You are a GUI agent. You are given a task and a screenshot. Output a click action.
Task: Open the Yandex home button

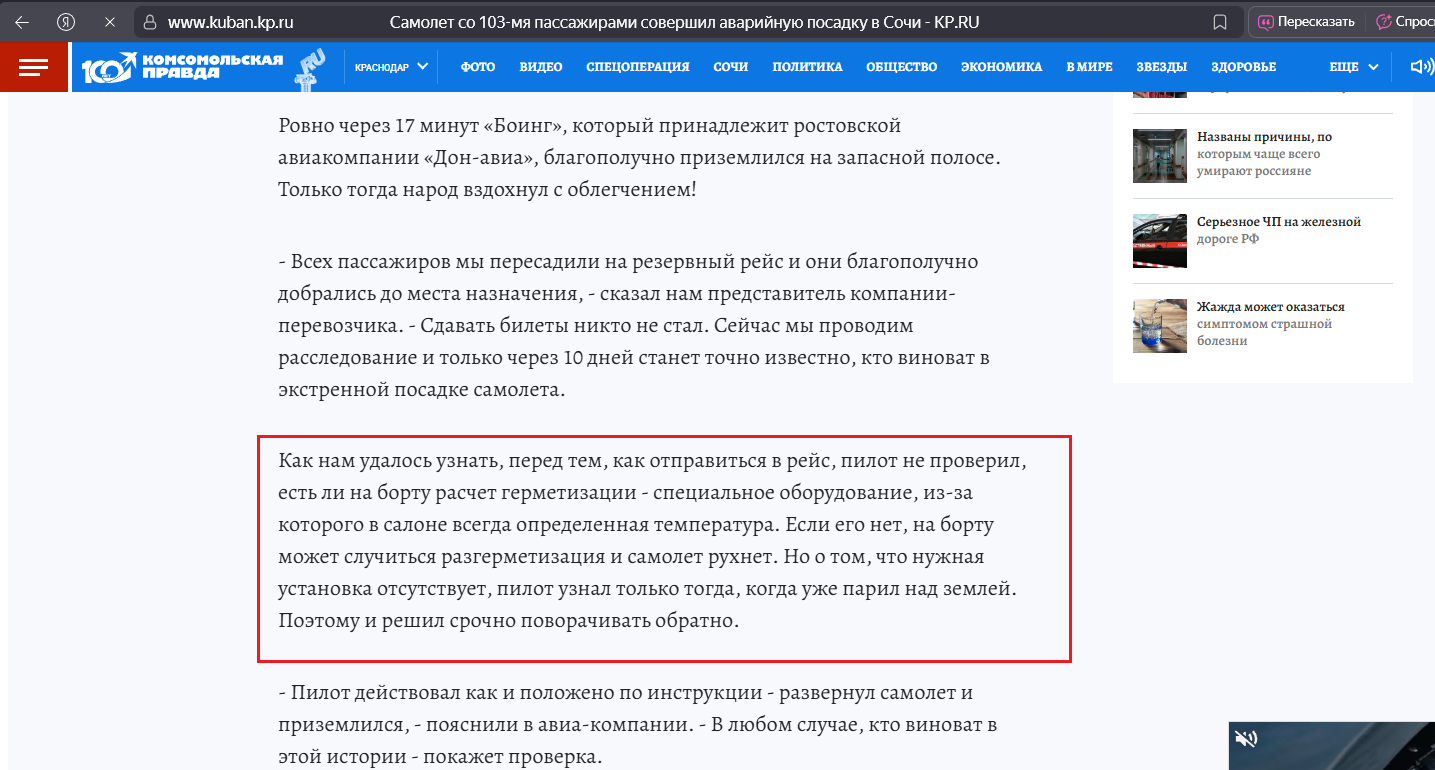(66, 22)
